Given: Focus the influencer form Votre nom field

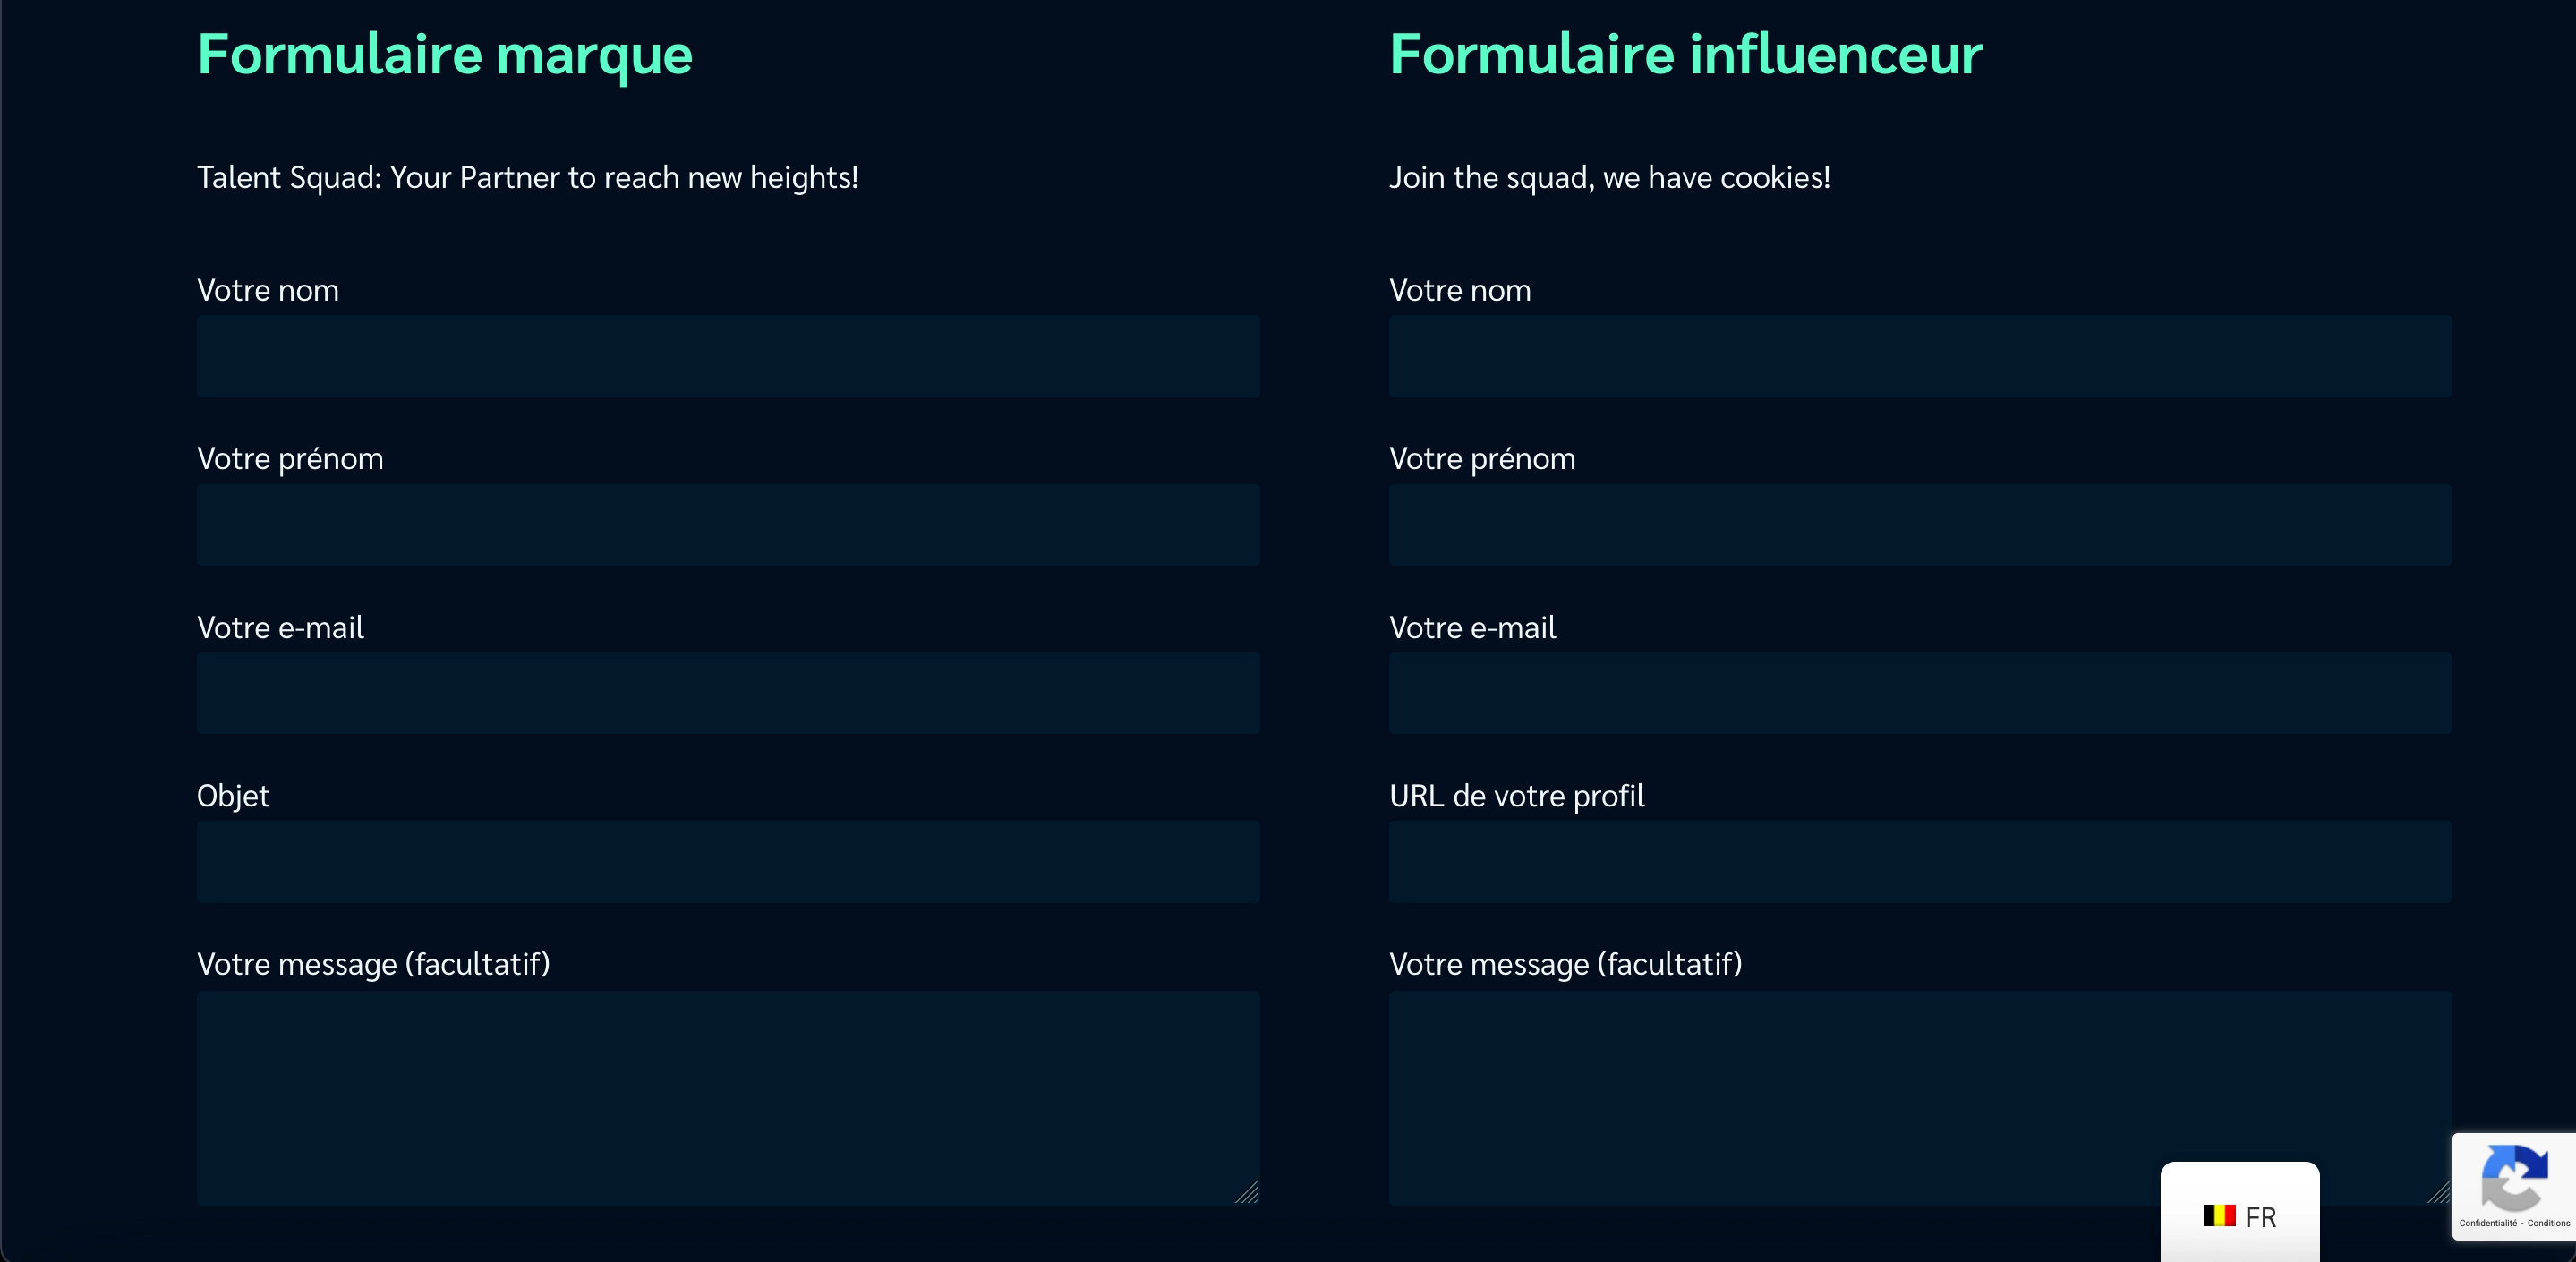Looking at the screenshot, I should 1919,356.
